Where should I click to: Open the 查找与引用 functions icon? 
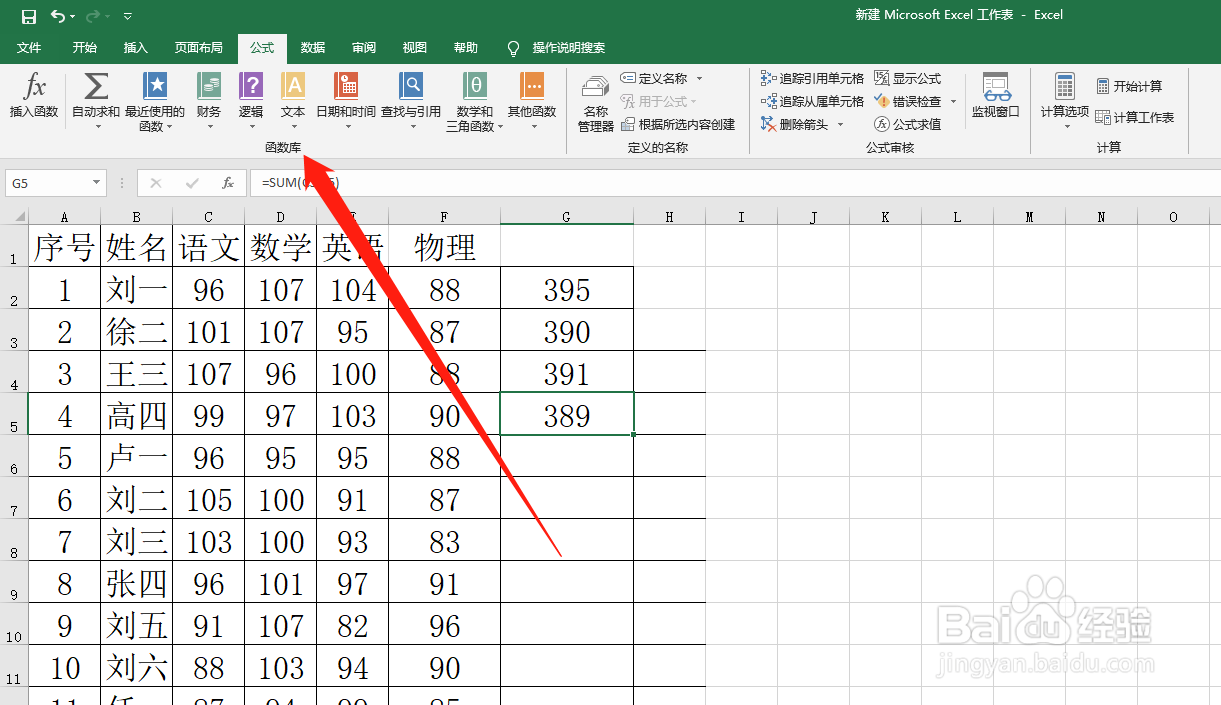click(410, 87)
